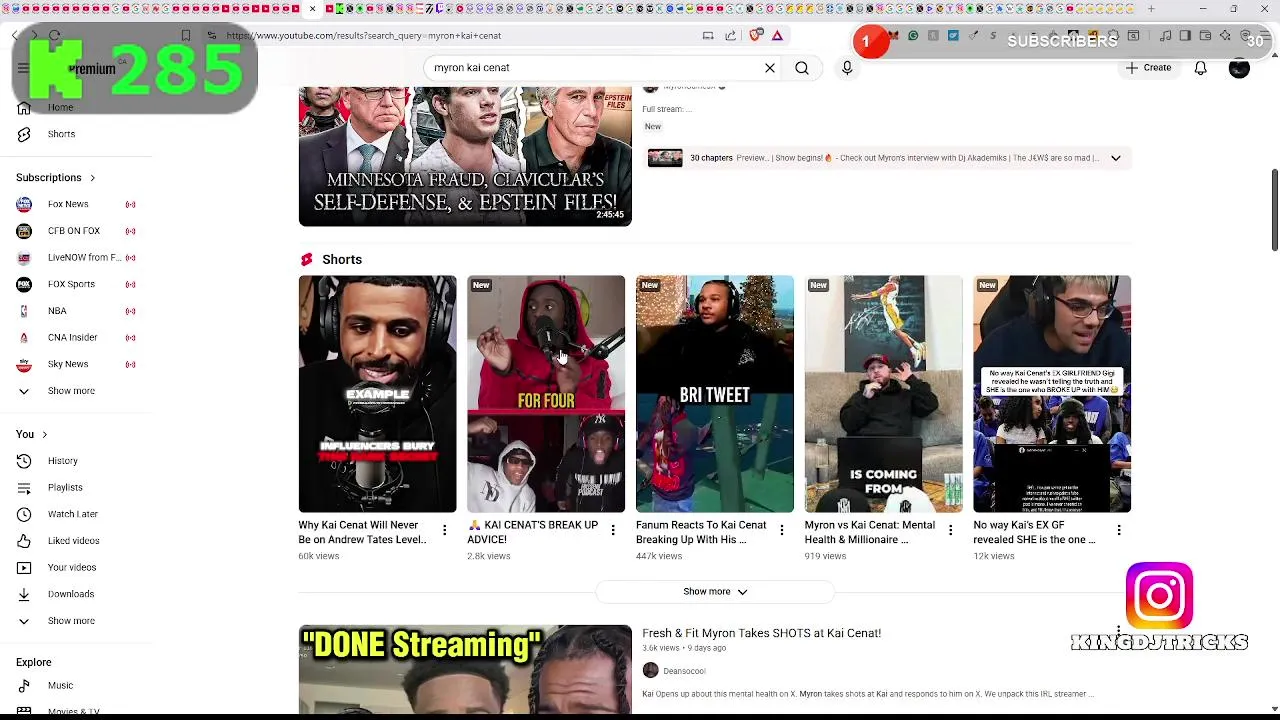Open the account avatar menu
Screen dimensions: 1280x720
[1239, 68]
